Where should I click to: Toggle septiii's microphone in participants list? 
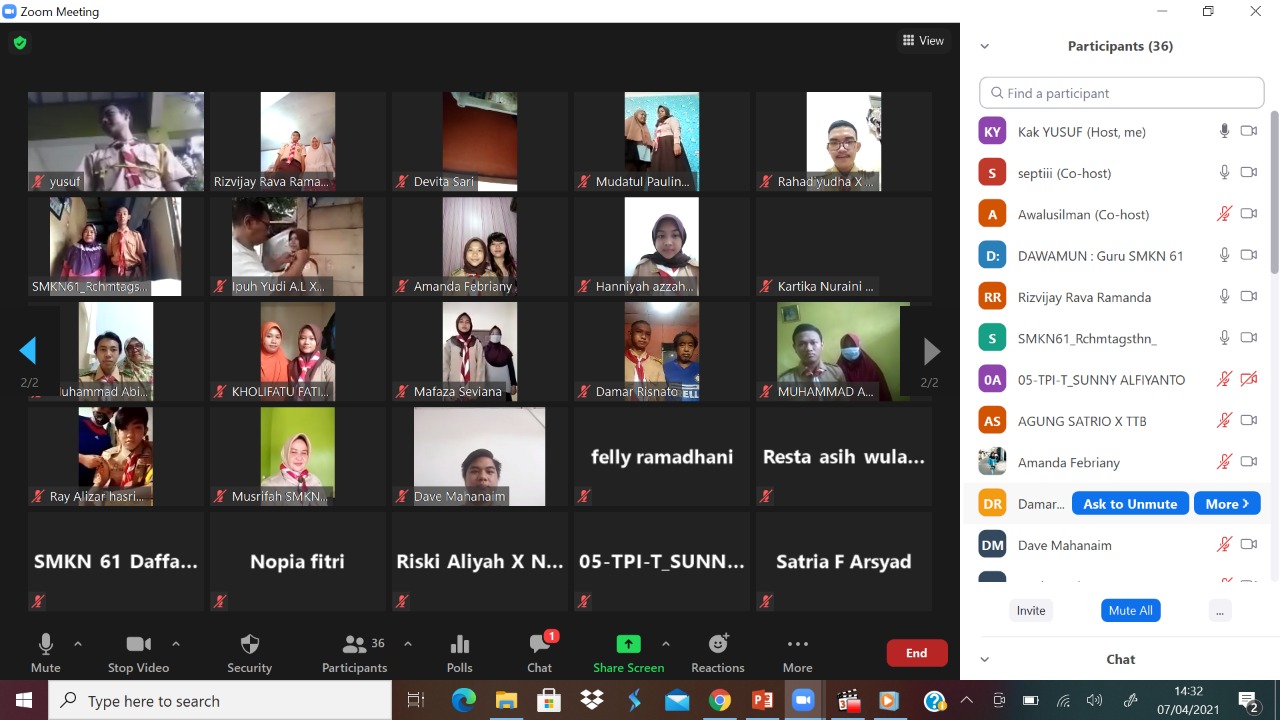click(1224, 173)
